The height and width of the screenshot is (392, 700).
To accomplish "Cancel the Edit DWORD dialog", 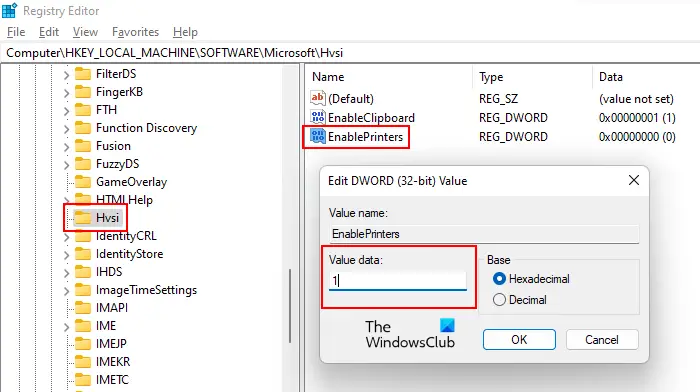I will [x=602, y=340].
